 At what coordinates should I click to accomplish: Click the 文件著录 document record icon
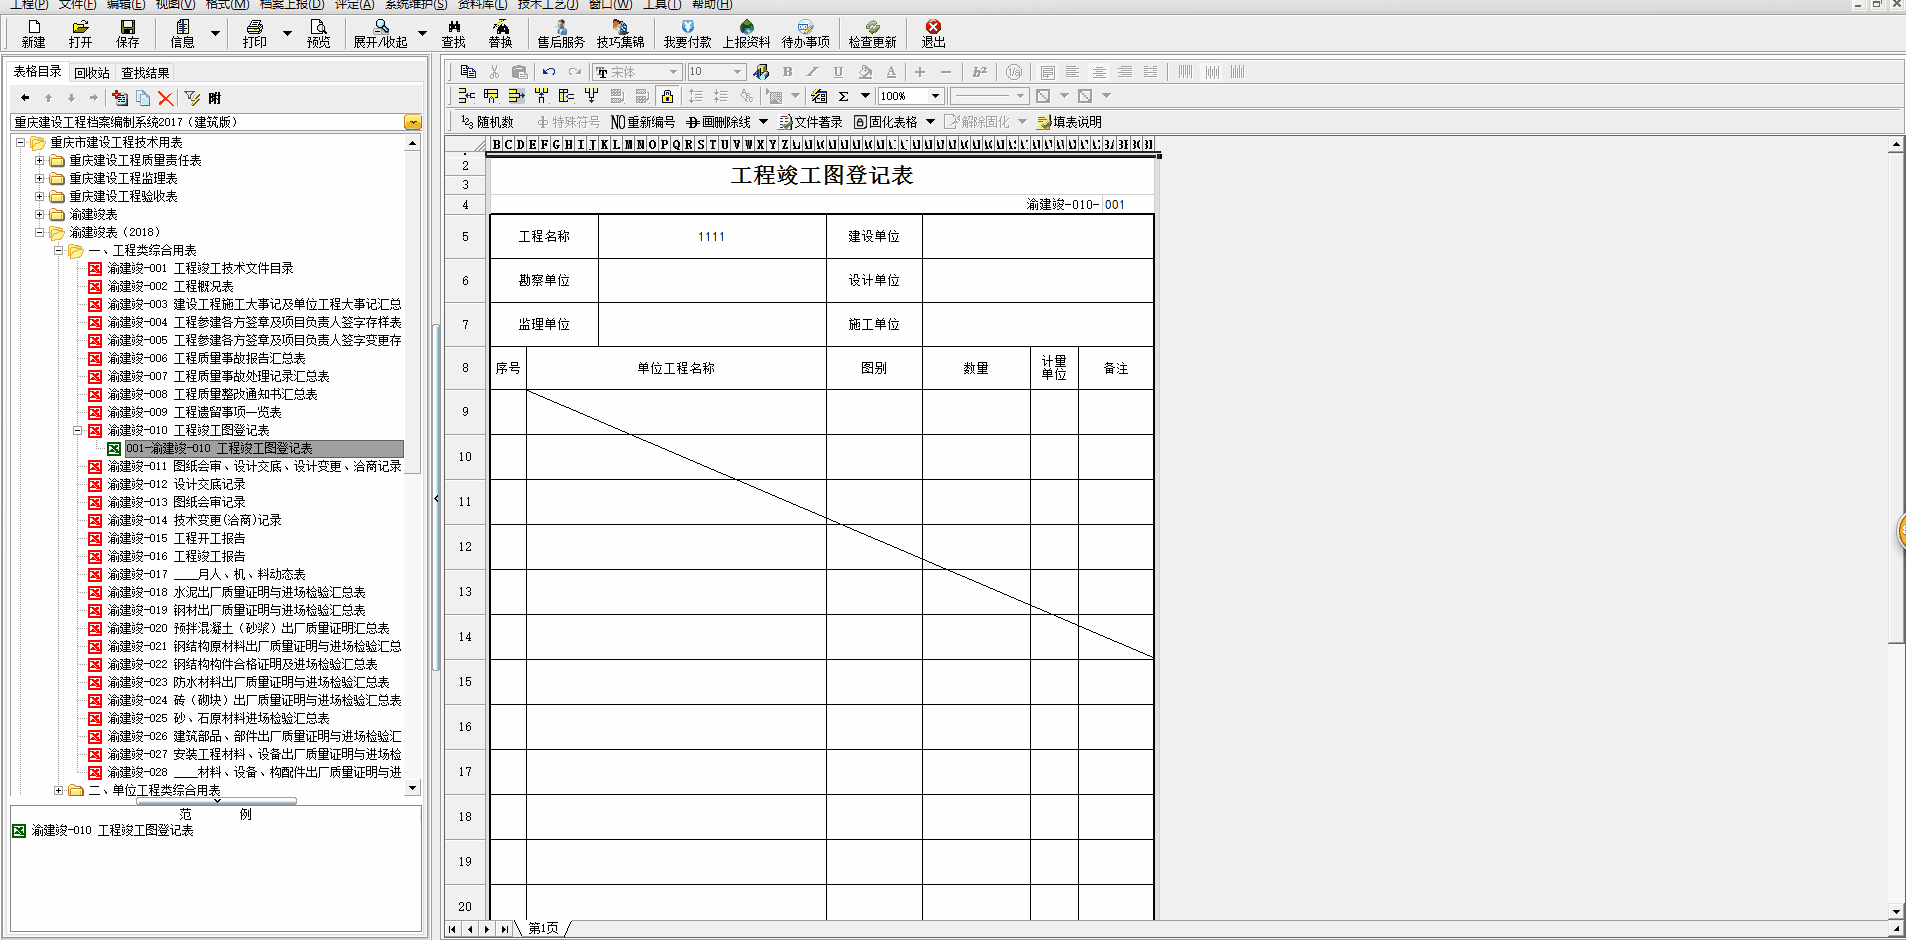coord(812,121)
